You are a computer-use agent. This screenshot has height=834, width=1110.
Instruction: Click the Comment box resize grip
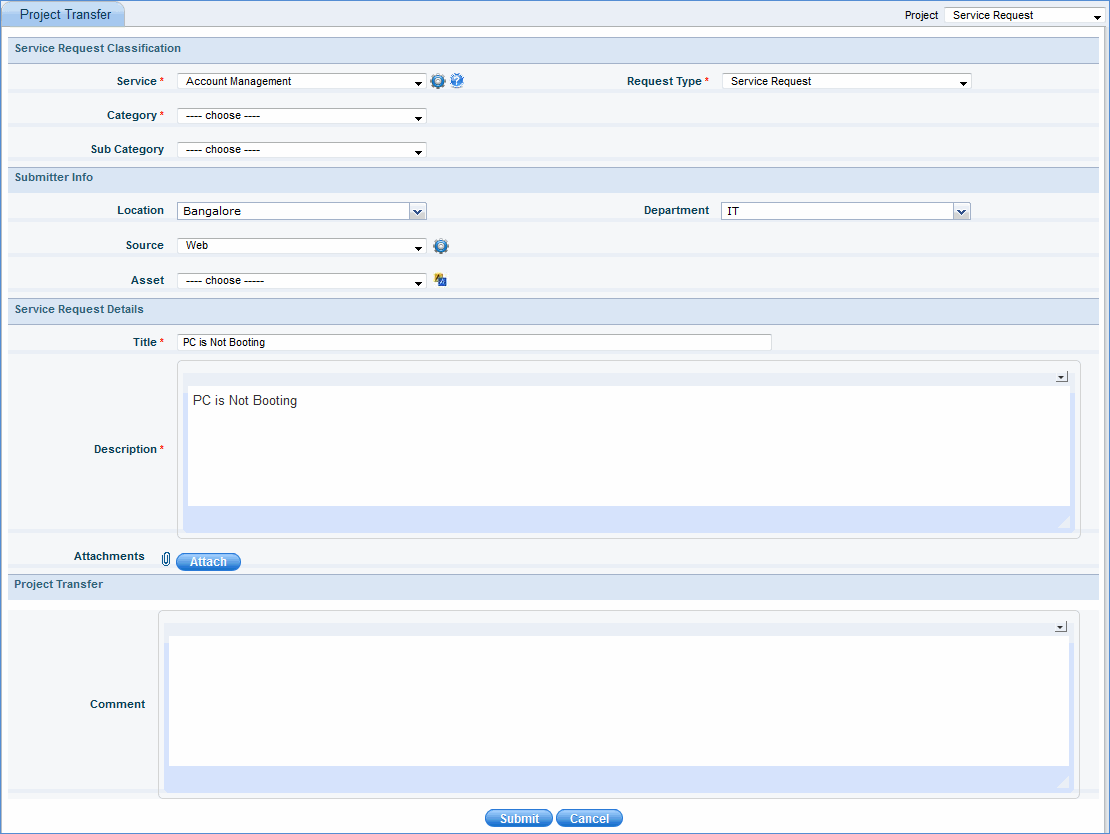point(1063,782)
